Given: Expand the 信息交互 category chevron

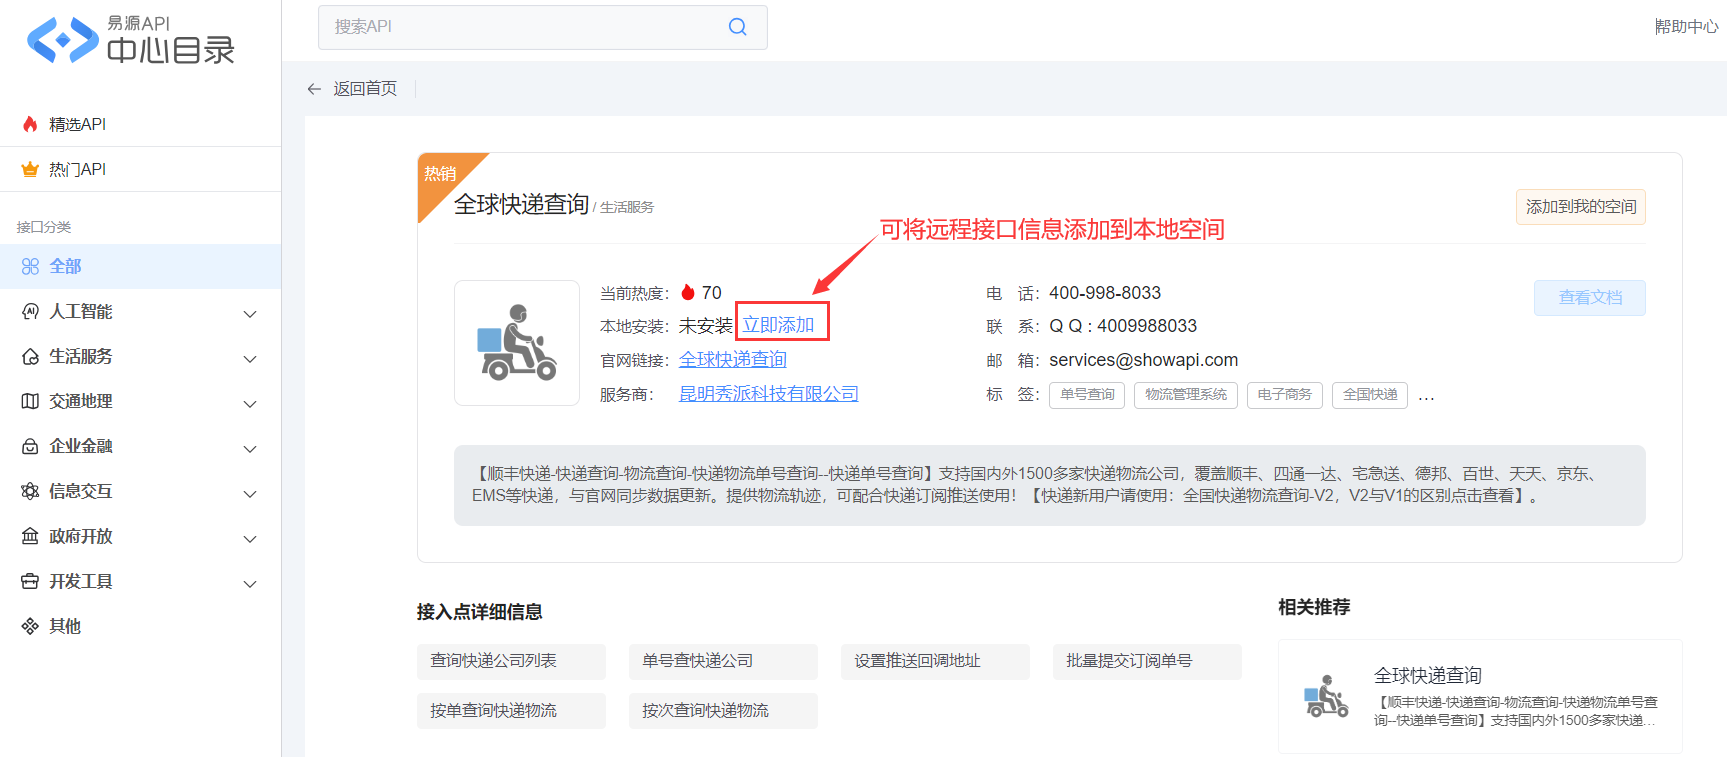Looking at the screenshot, I should [x=250, y=493].
